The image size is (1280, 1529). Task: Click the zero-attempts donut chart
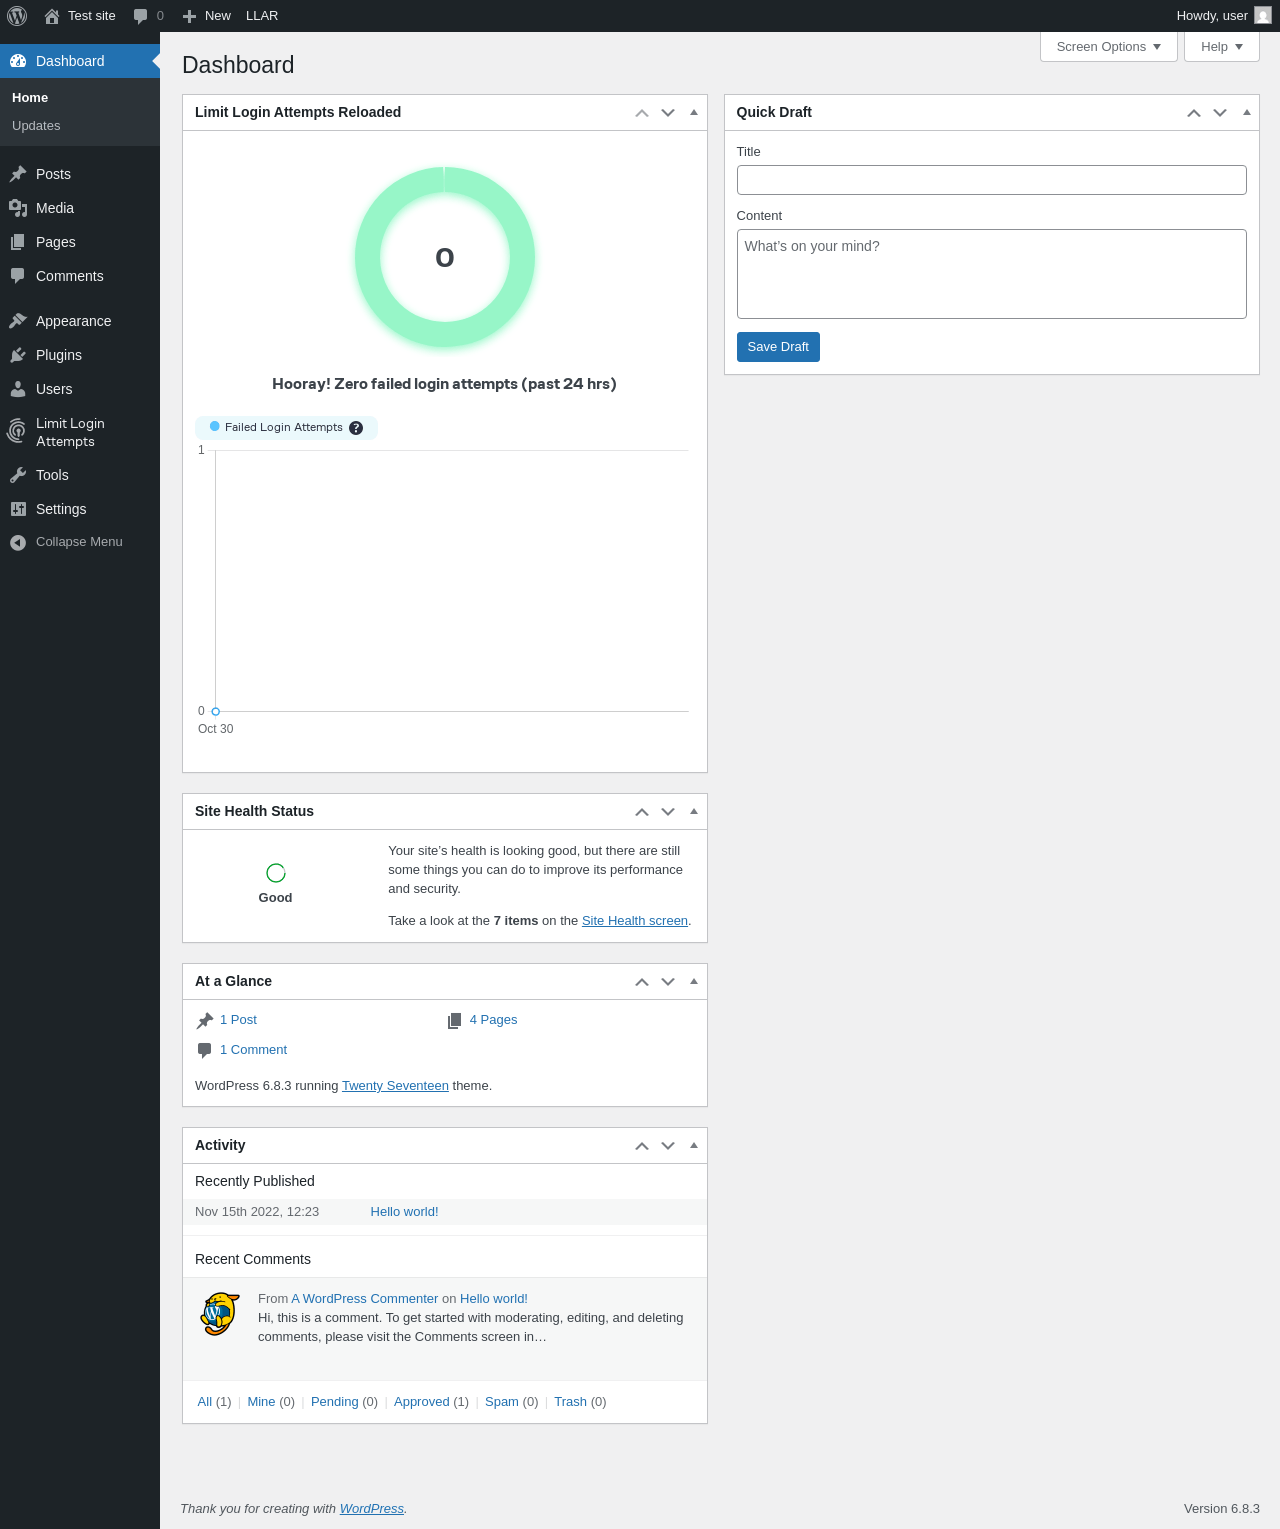click(x=445, y=257)
